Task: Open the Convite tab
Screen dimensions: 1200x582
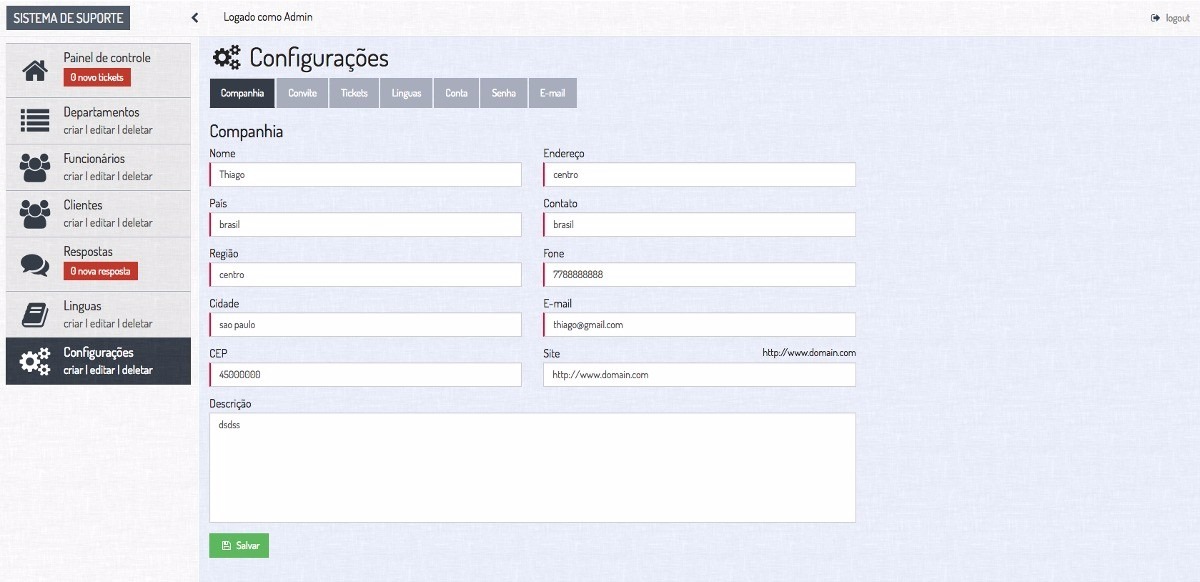Action: coord(302,93)
